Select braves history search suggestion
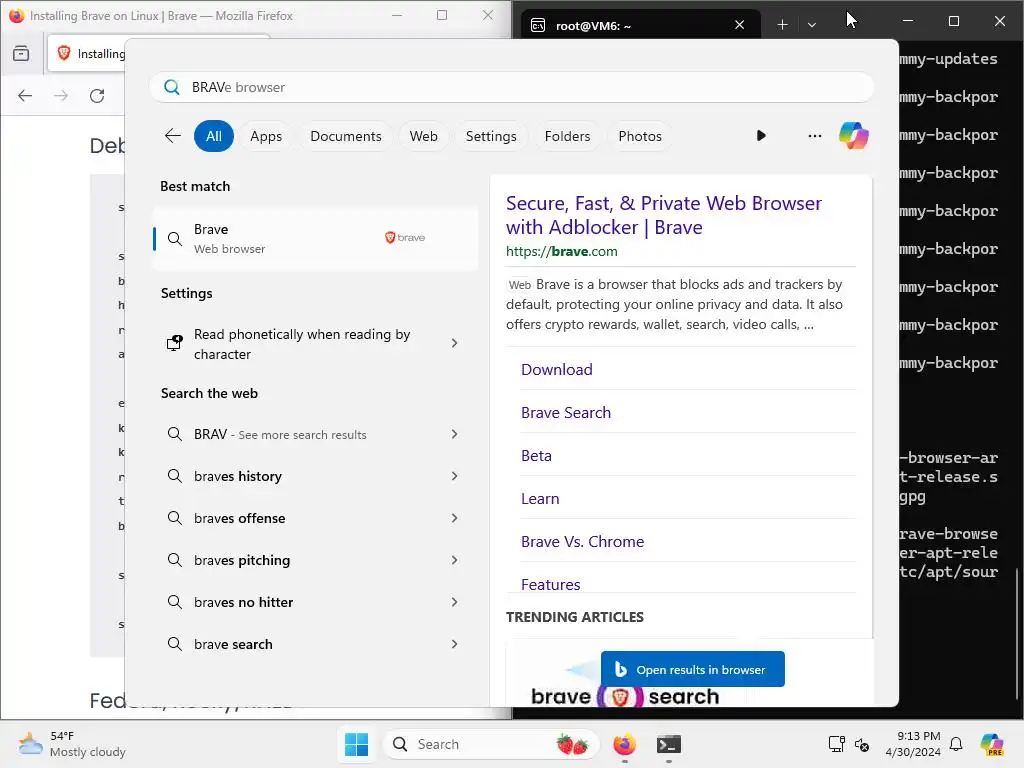 tap(238, 476)
